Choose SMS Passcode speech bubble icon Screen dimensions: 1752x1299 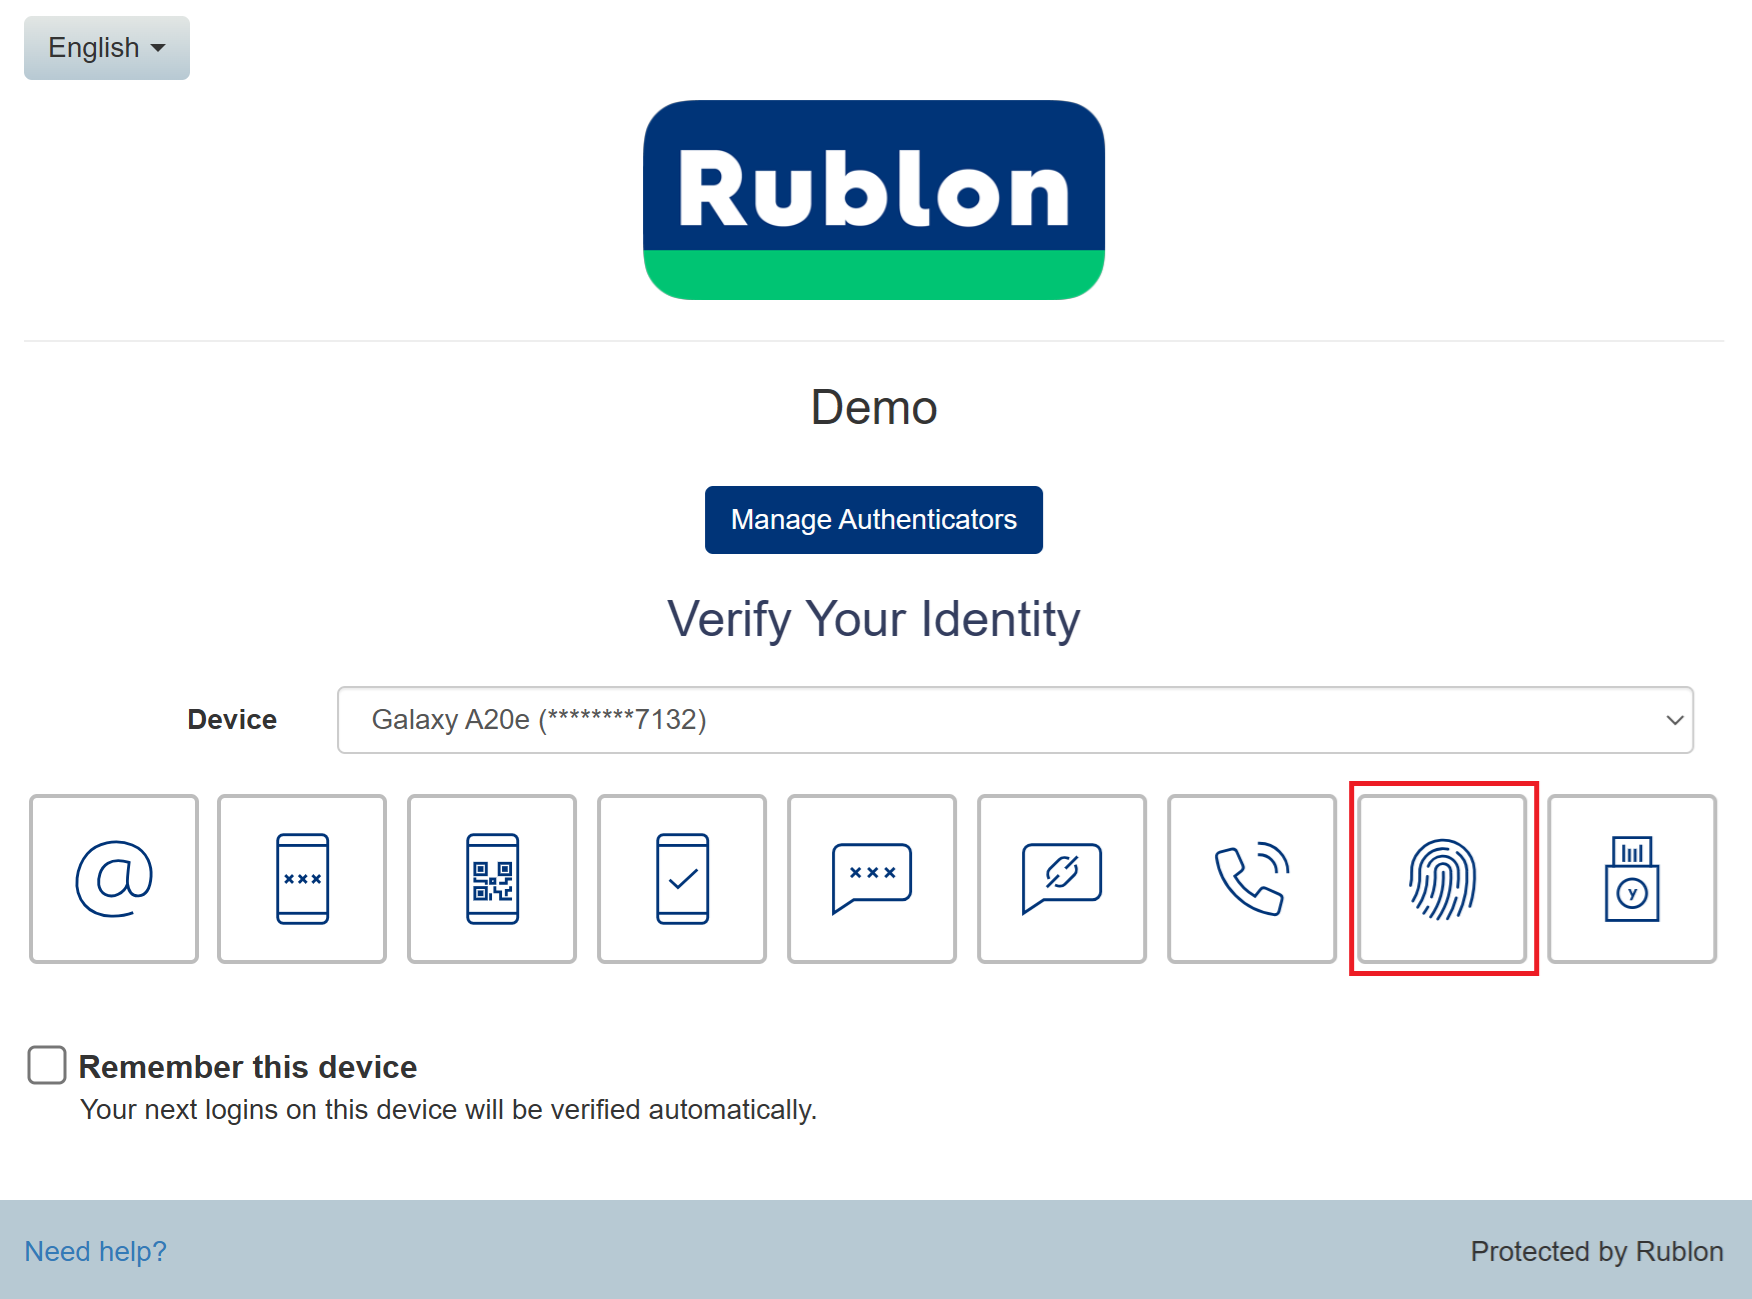[x=872, y=879]
